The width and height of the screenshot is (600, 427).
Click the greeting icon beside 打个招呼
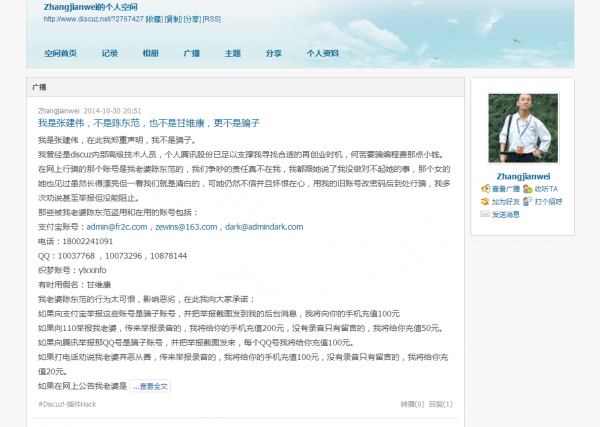528,201
